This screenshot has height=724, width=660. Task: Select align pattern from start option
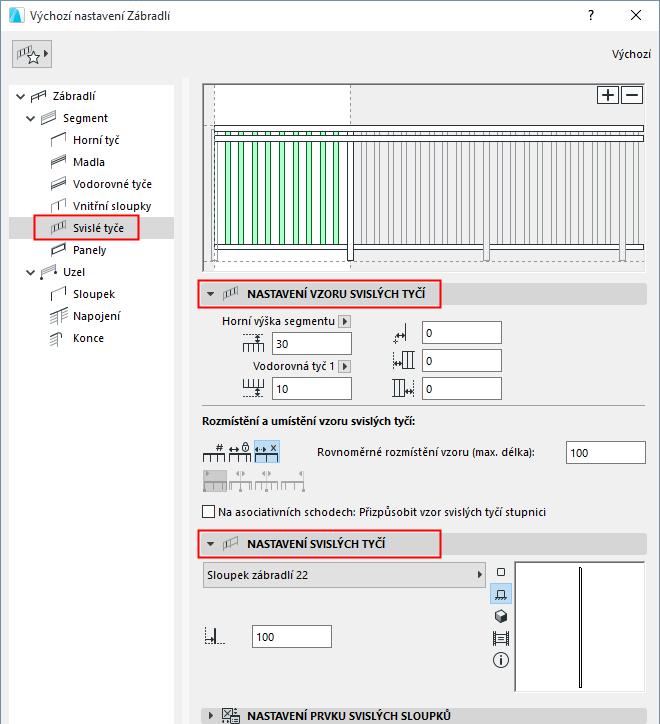[215, 481]
